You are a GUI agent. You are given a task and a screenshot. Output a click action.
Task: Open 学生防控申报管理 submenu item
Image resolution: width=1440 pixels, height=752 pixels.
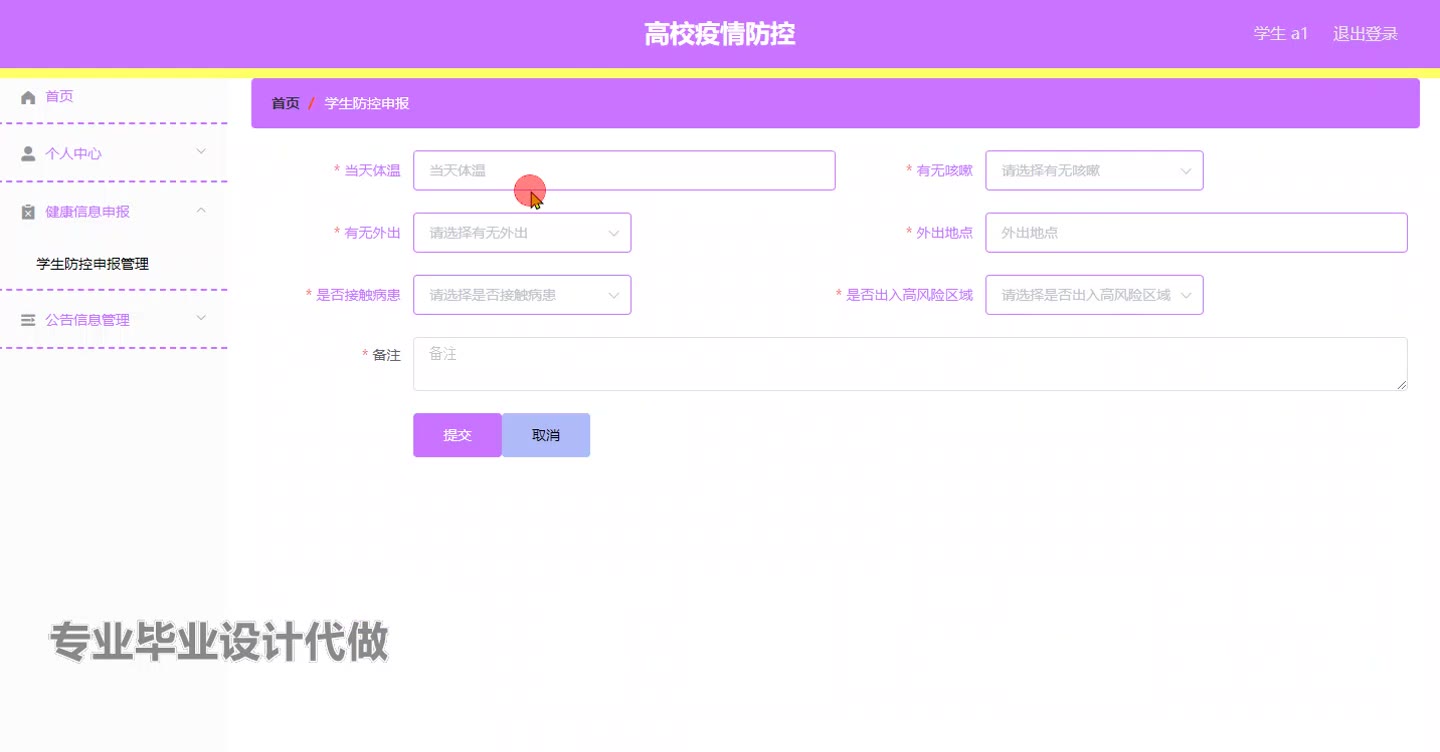93,265
